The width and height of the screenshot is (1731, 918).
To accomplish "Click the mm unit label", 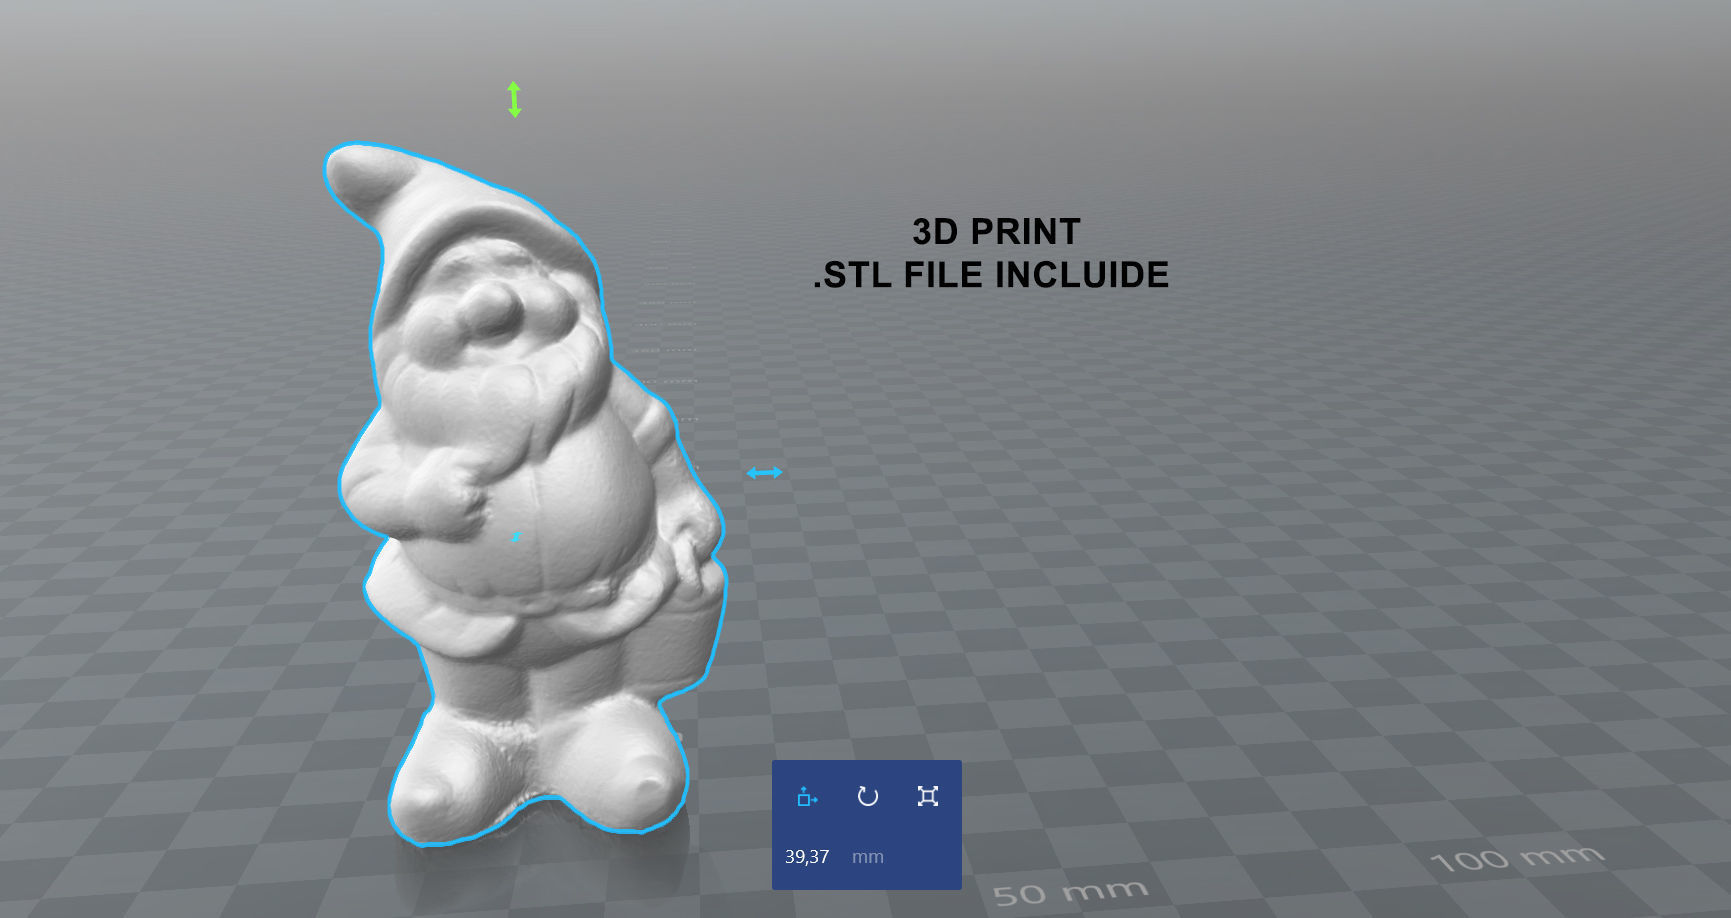I will click(x=868, y=857).
